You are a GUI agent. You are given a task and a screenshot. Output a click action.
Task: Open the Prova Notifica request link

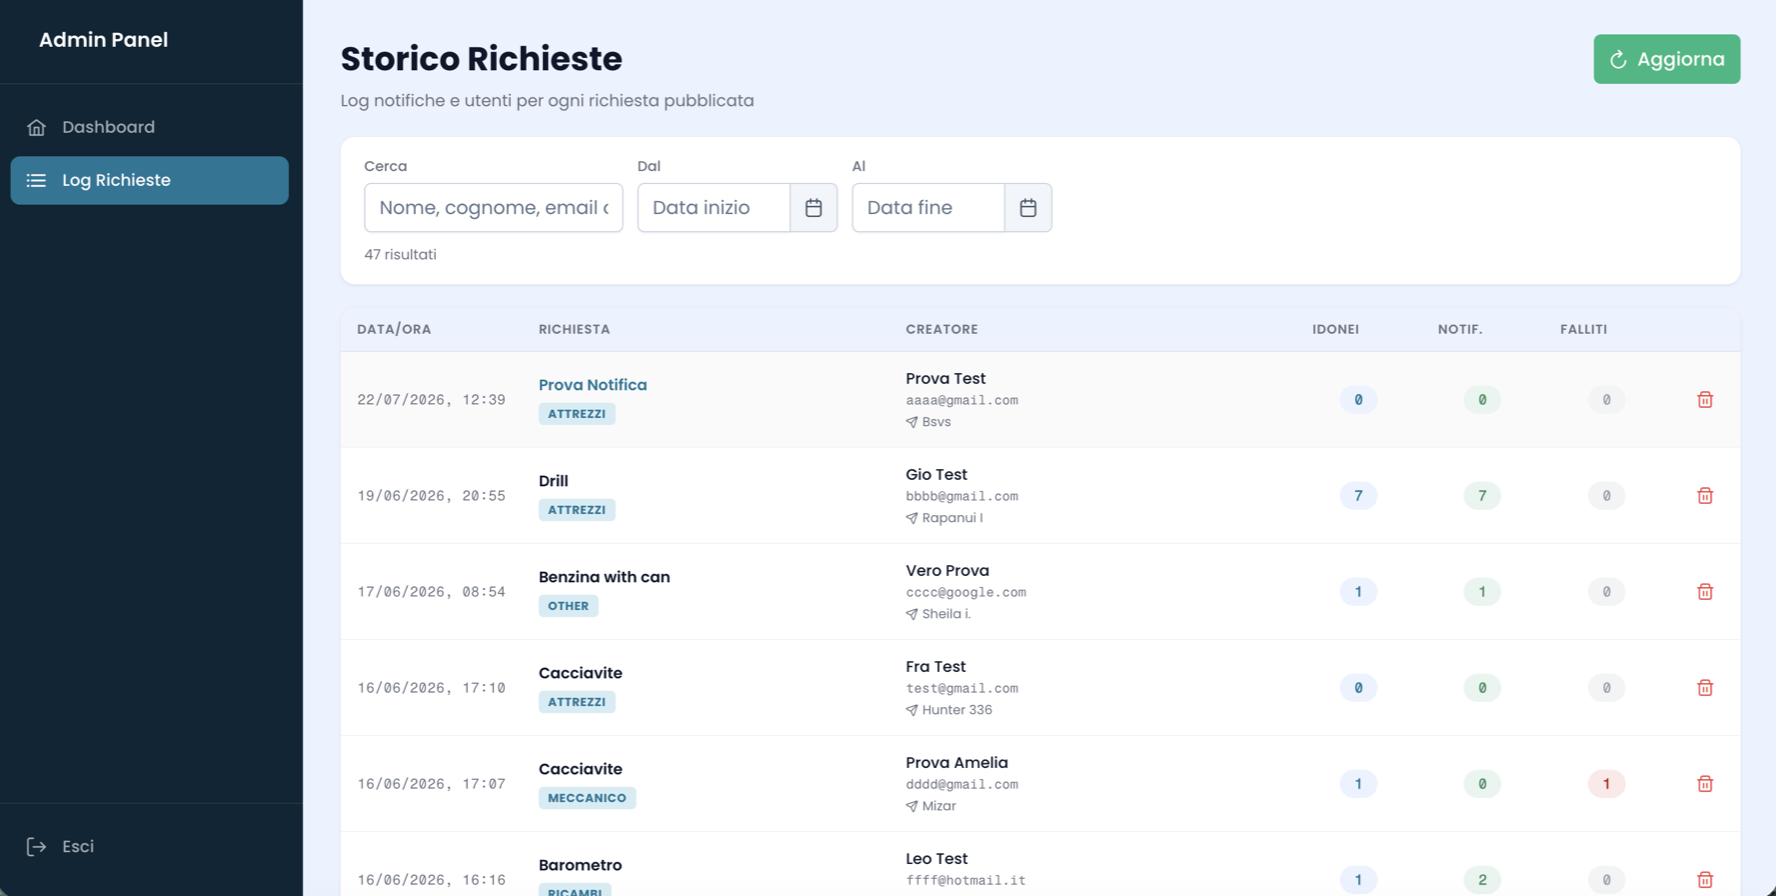coord(592,385)
